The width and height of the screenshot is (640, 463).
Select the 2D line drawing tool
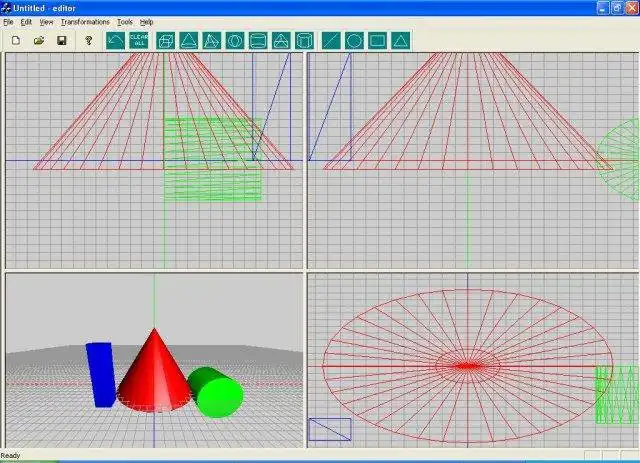tap(331, 41)
